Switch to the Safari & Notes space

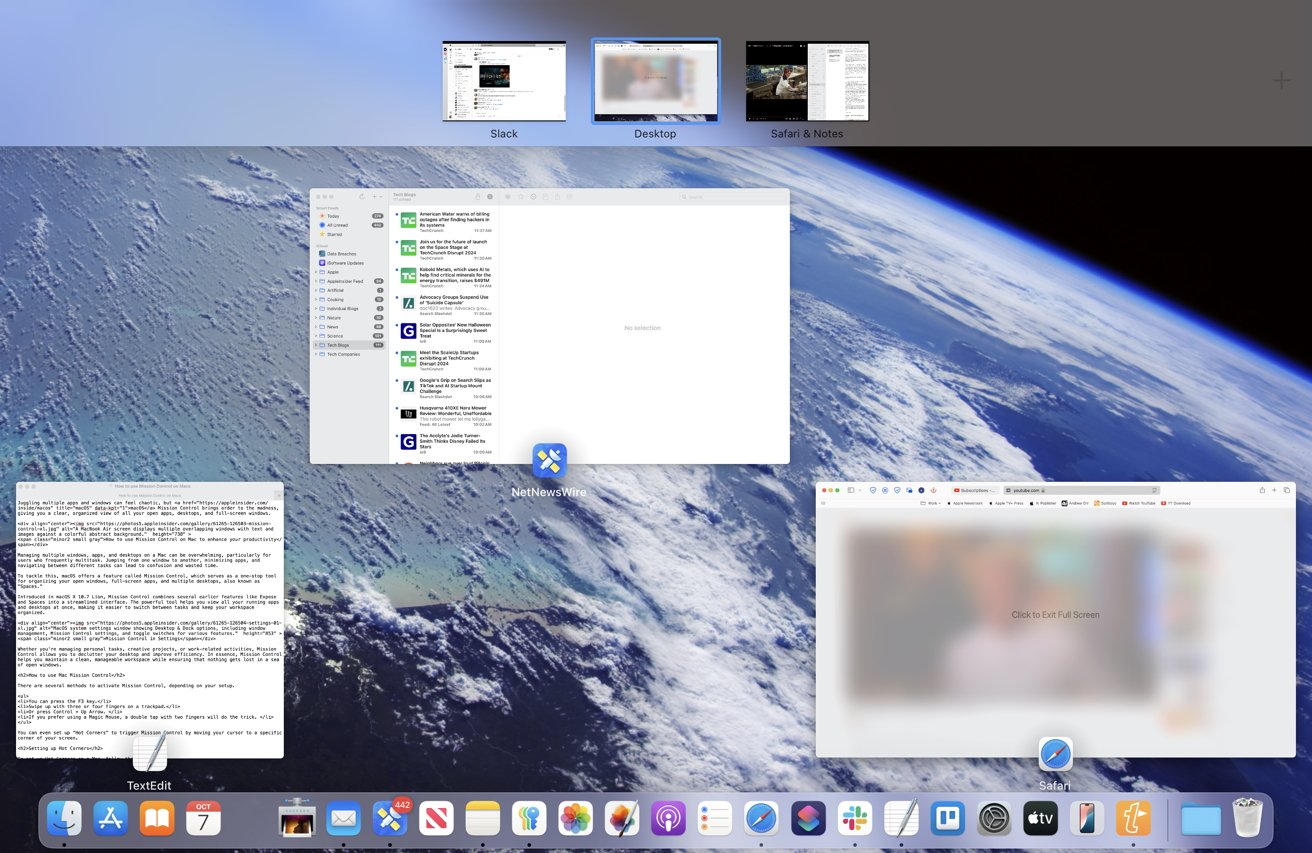point(807,81)
